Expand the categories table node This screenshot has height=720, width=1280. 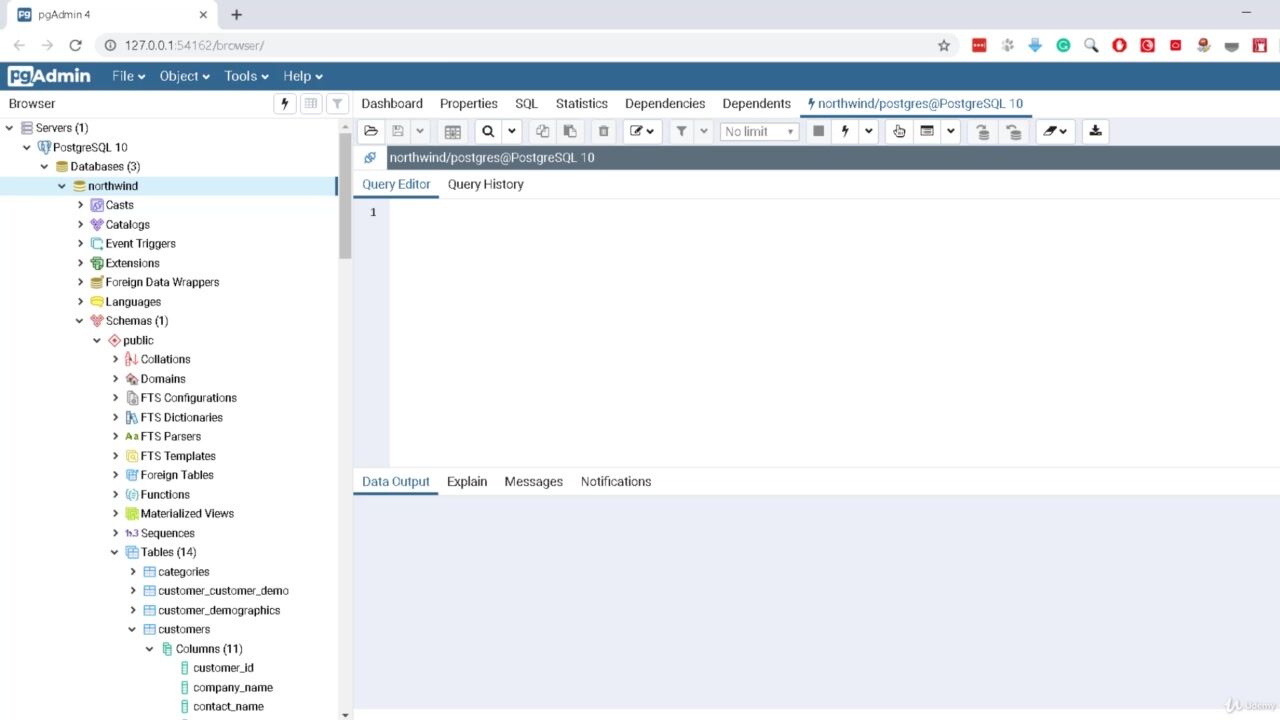tap(133, 572)
